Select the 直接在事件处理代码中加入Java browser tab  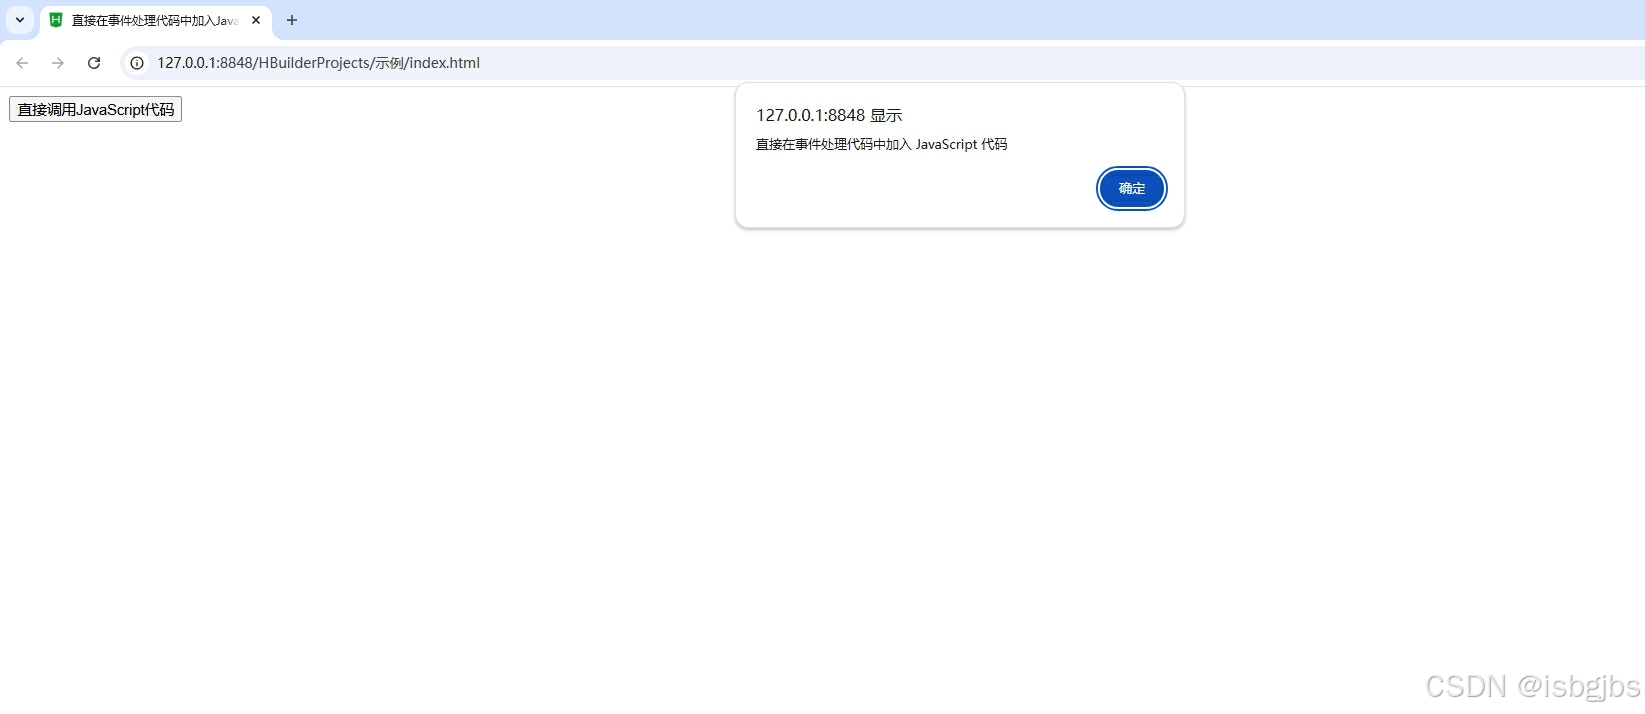[156, 20]
